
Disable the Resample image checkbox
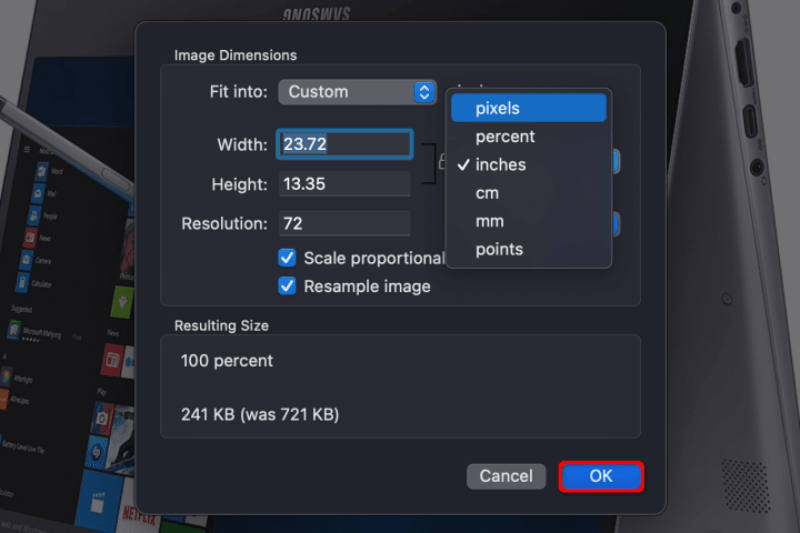click(287, 286)
